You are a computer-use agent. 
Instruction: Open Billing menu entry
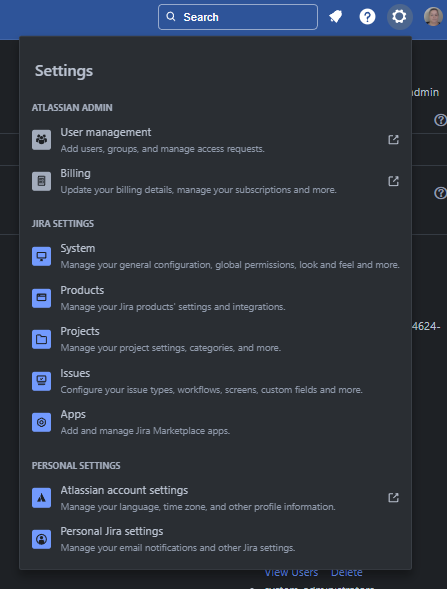click(215, 181)
